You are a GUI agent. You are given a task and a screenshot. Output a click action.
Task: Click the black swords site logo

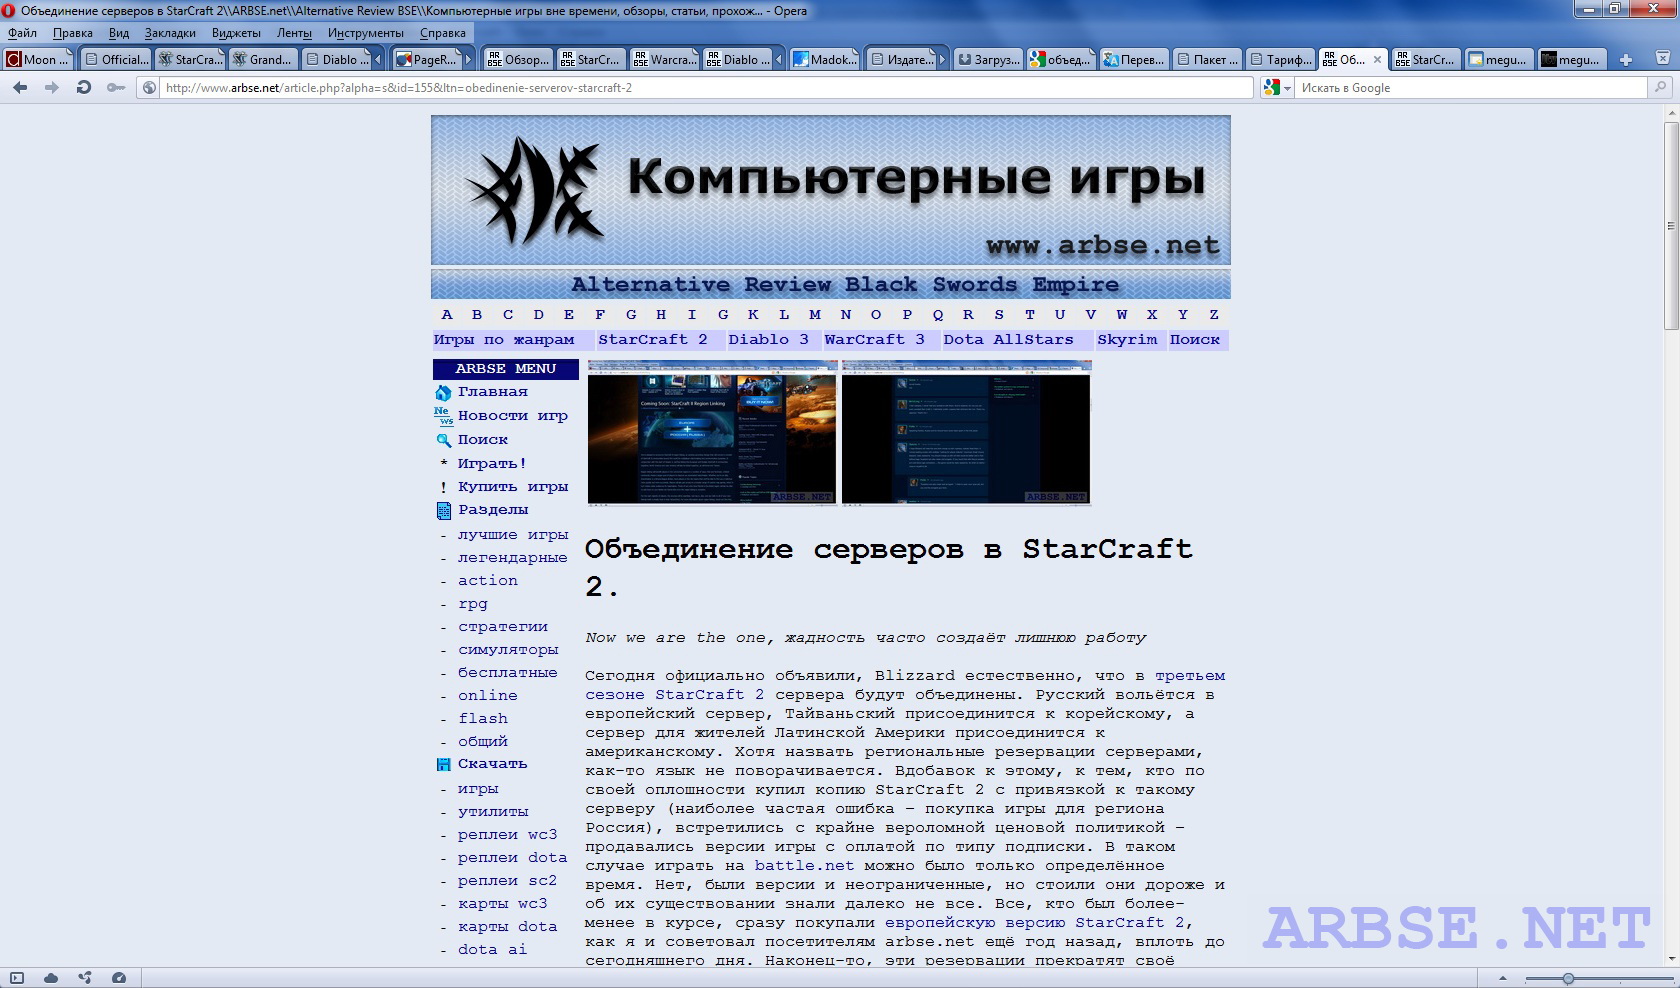tap(535, 190)
